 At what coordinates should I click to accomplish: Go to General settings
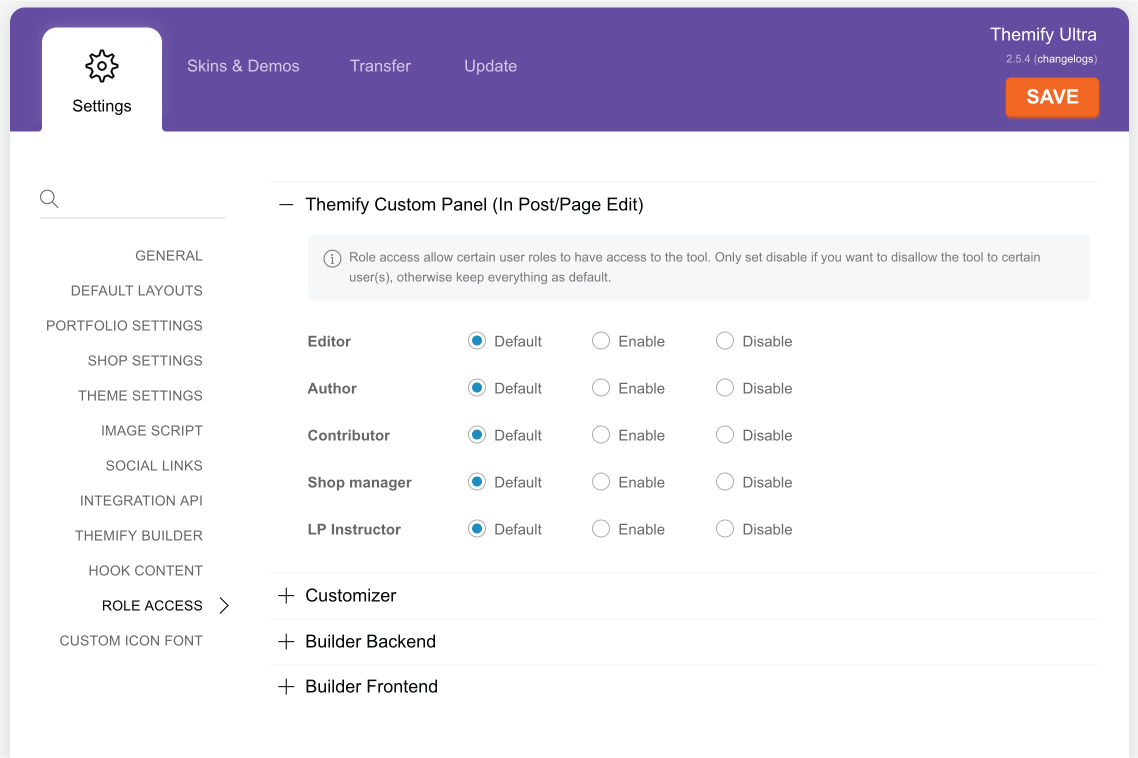click(168, 256)
